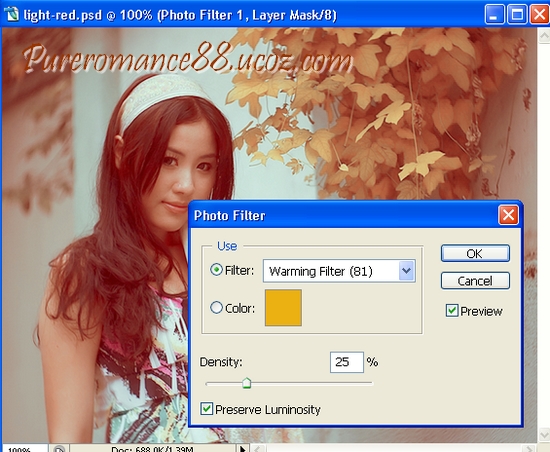The width and height of the screenshot is (550, 452).
Task: Select the Color radio button
Action: (216, 308)
